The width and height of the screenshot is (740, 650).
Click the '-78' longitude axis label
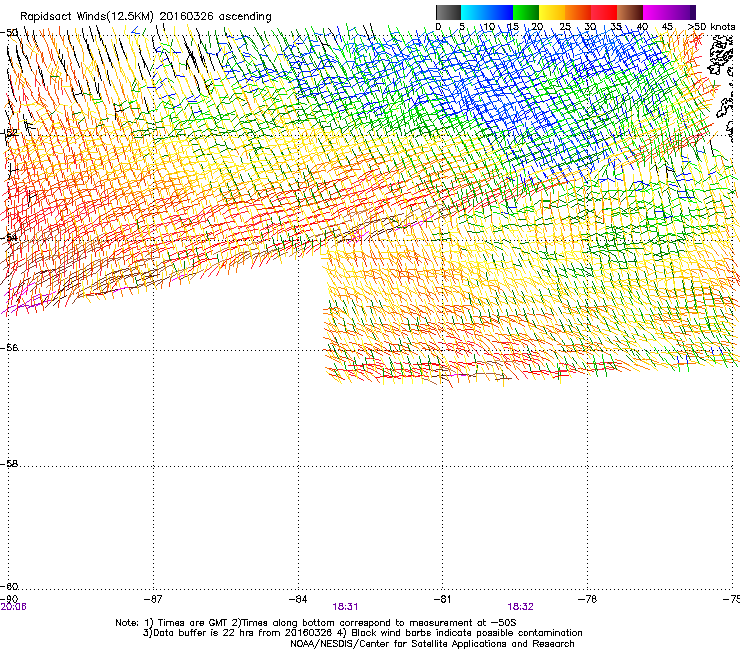(587, 599)
